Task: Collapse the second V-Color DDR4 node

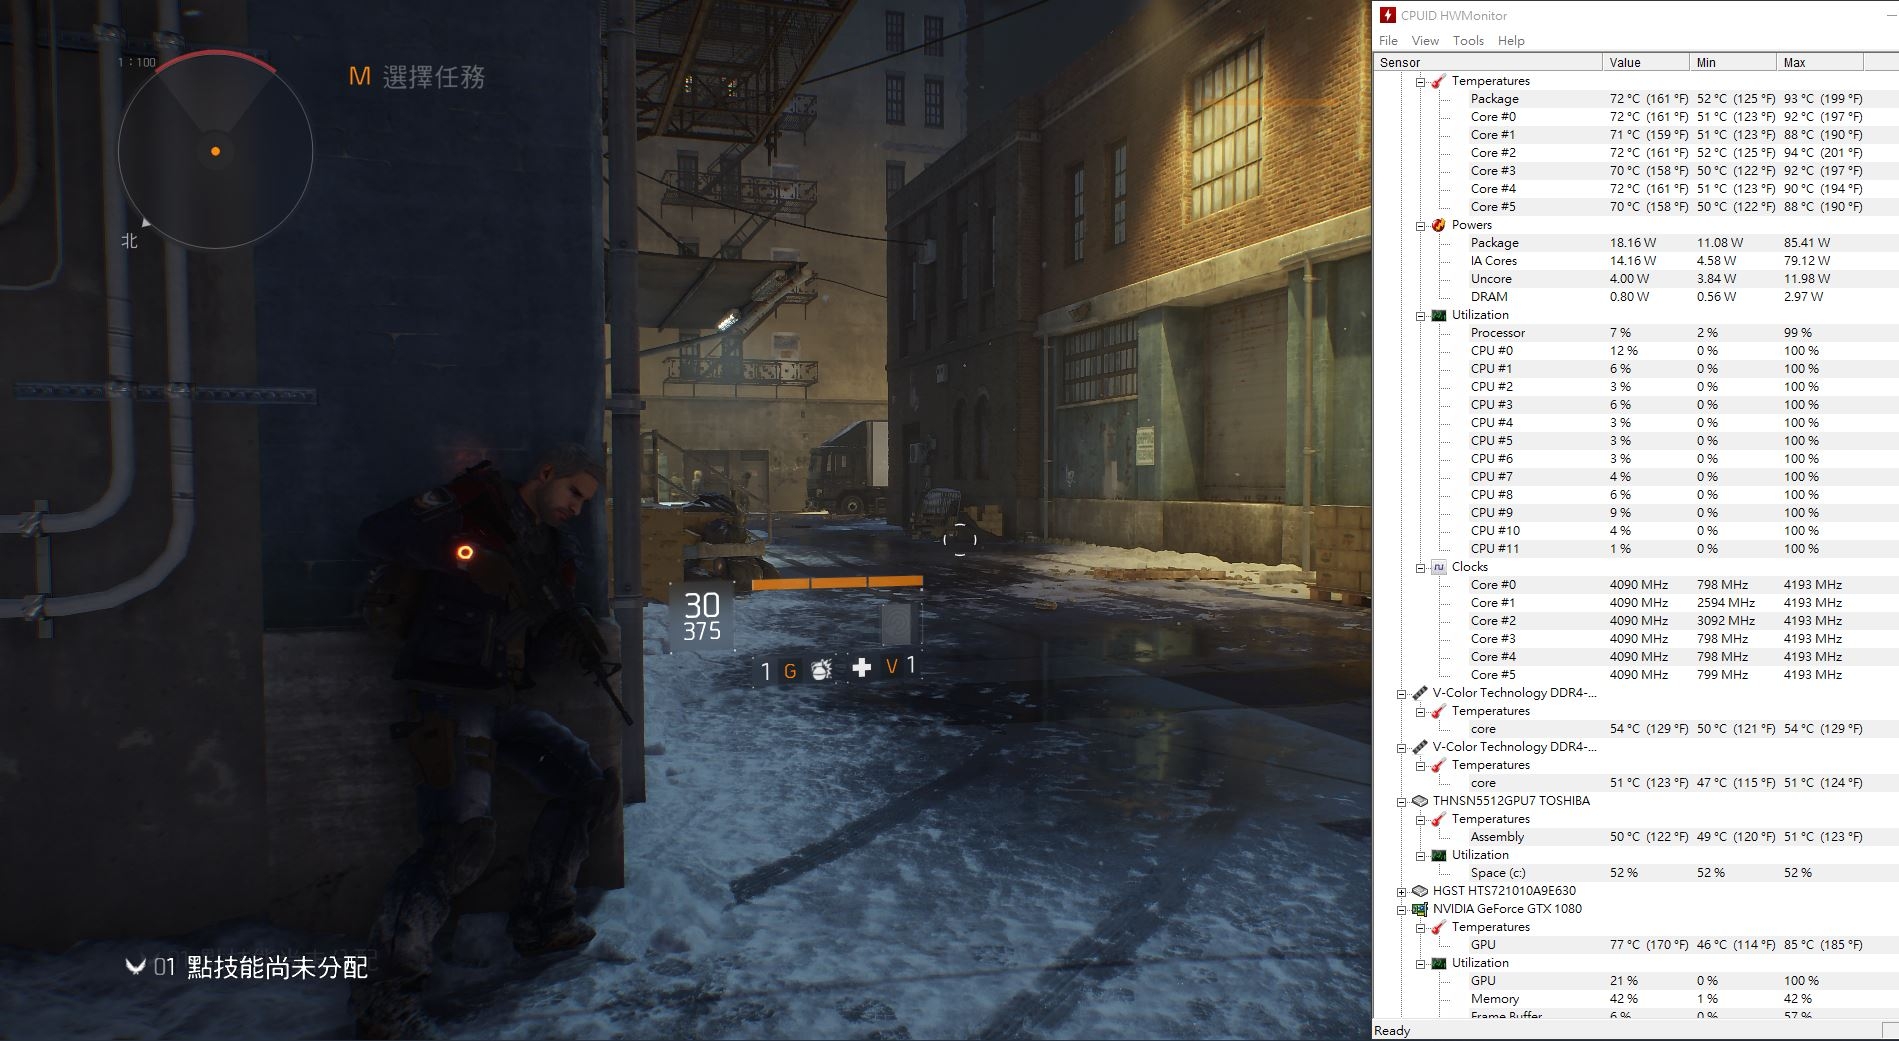Action: pyautogui.click(x=1401, y=748)
